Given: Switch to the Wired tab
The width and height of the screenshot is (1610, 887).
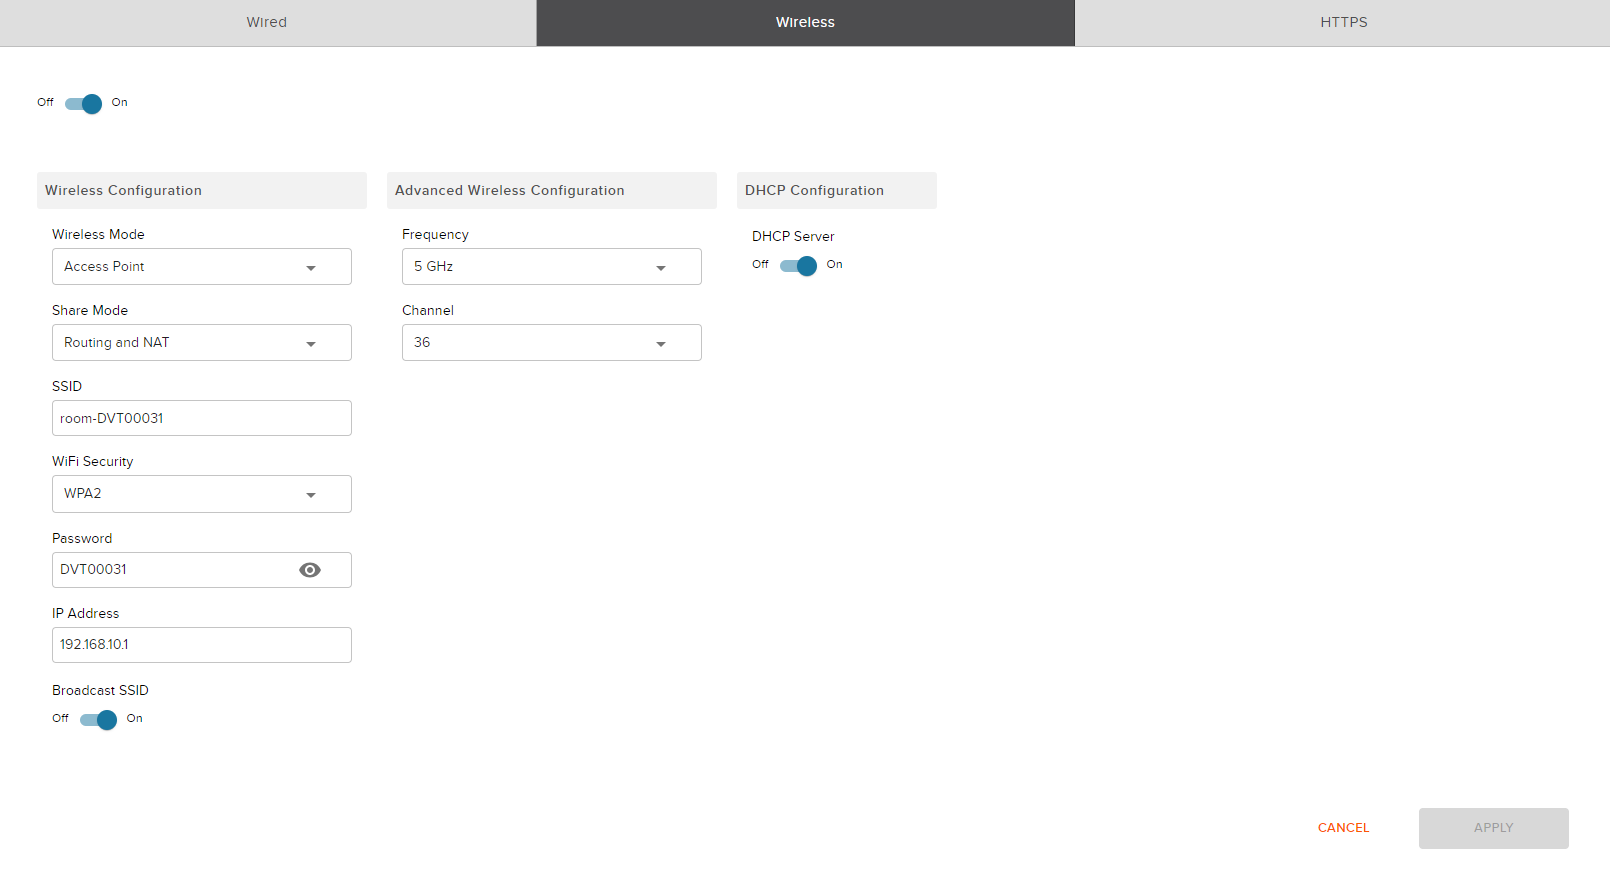Looking at the screenshot, I should (267, 22).
